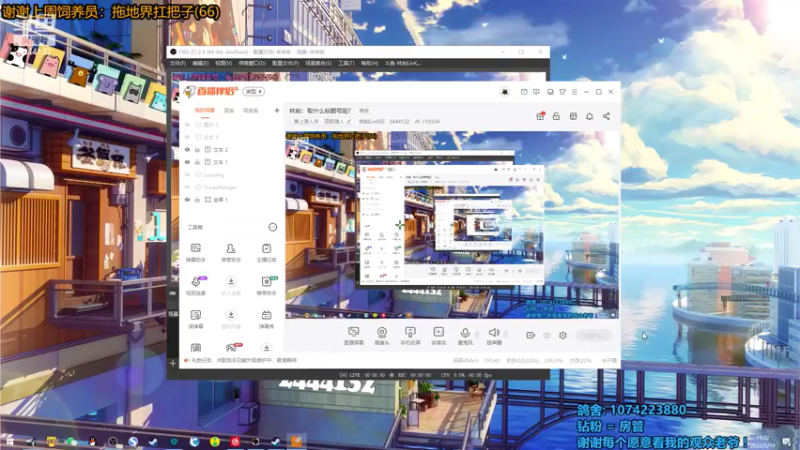The width and height of the screenshot is (800, 450).
Task: Open tool with green badge in toolbox
Action: point(266,285)
